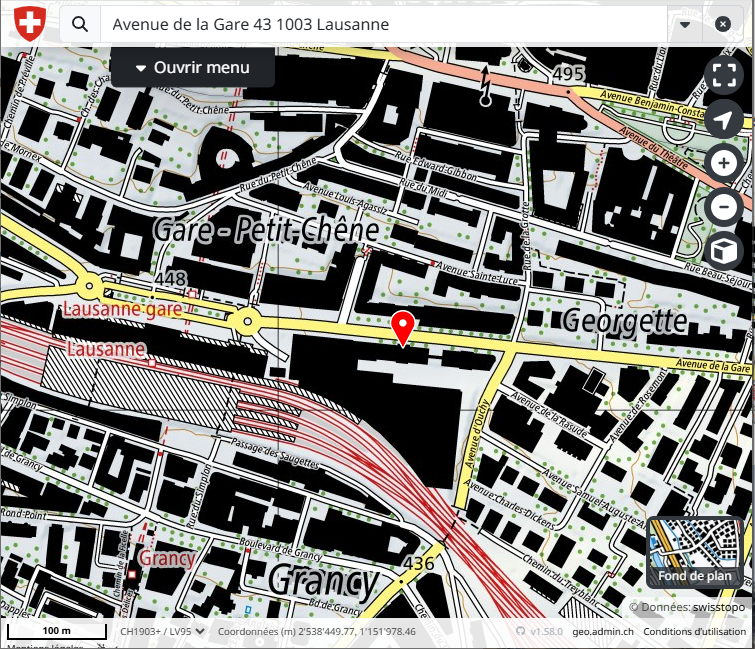Viewport: 755px width, 649px height.
Task: Toggle fullscreen map mode
Action: 724,75
